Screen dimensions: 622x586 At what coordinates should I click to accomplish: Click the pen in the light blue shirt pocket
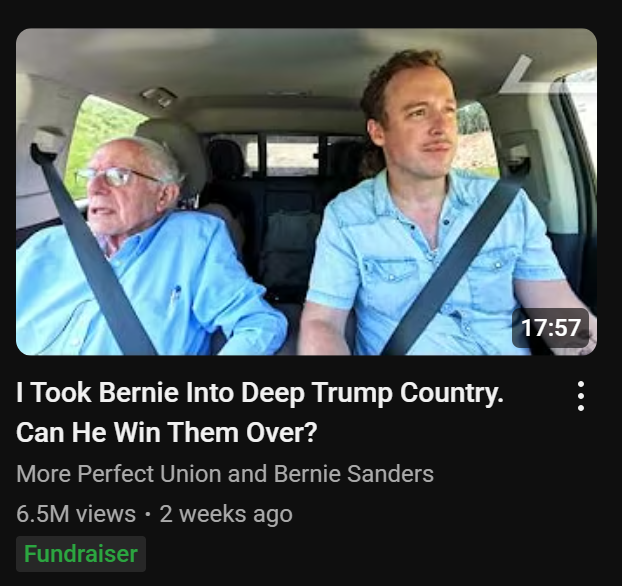[x=175, y=296]
